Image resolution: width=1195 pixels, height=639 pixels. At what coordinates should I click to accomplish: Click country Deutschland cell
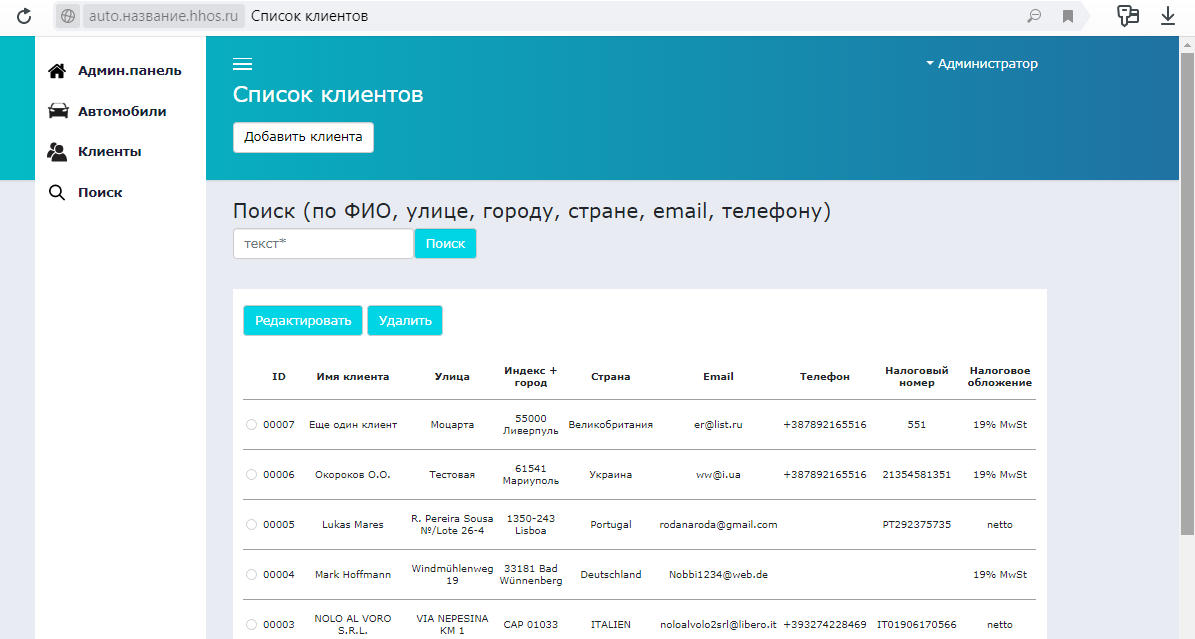610,574
